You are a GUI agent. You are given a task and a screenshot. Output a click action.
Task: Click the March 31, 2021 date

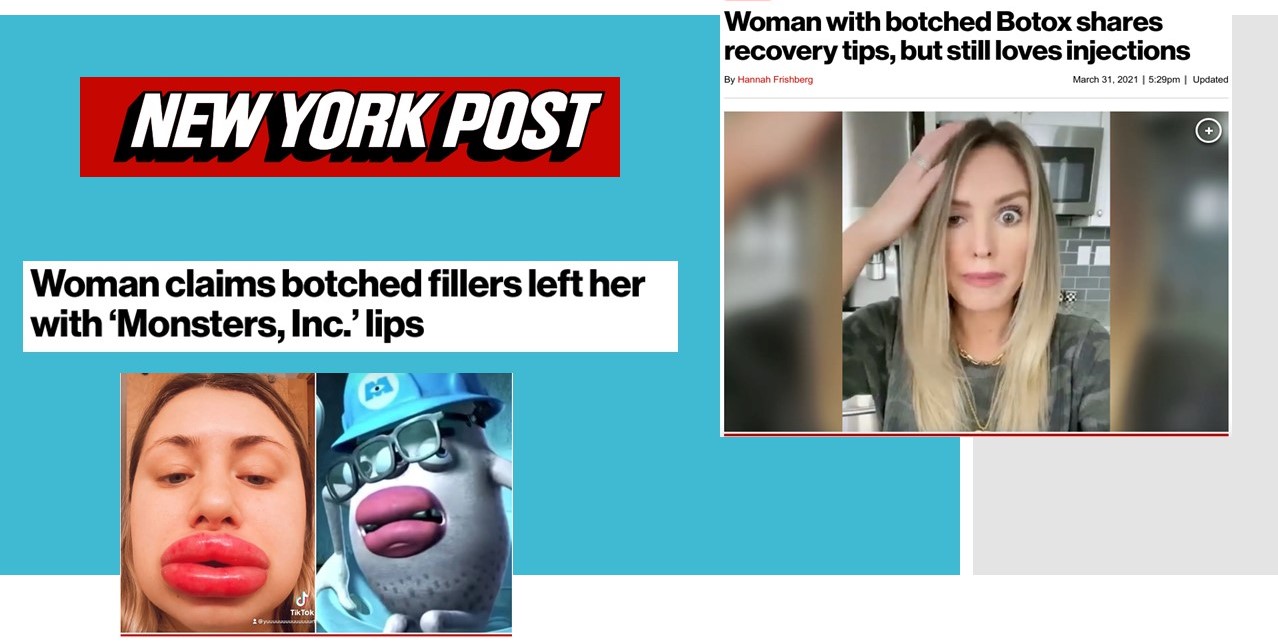(x=1105, y=80)
